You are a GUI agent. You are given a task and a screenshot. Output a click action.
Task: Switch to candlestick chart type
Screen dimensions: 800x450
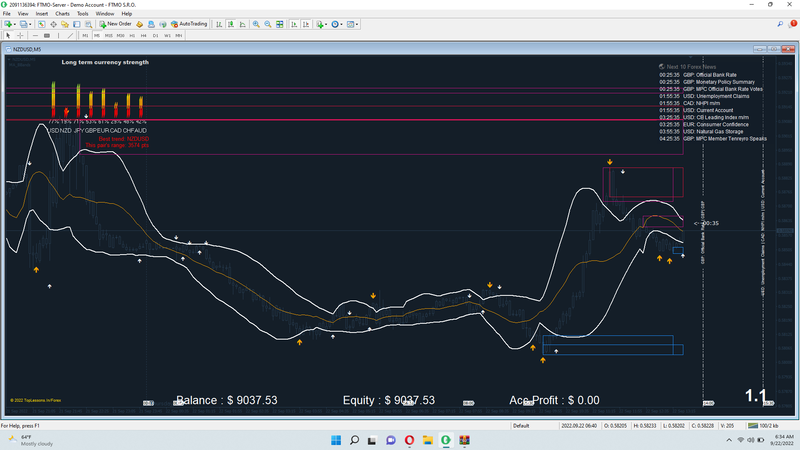231,24
